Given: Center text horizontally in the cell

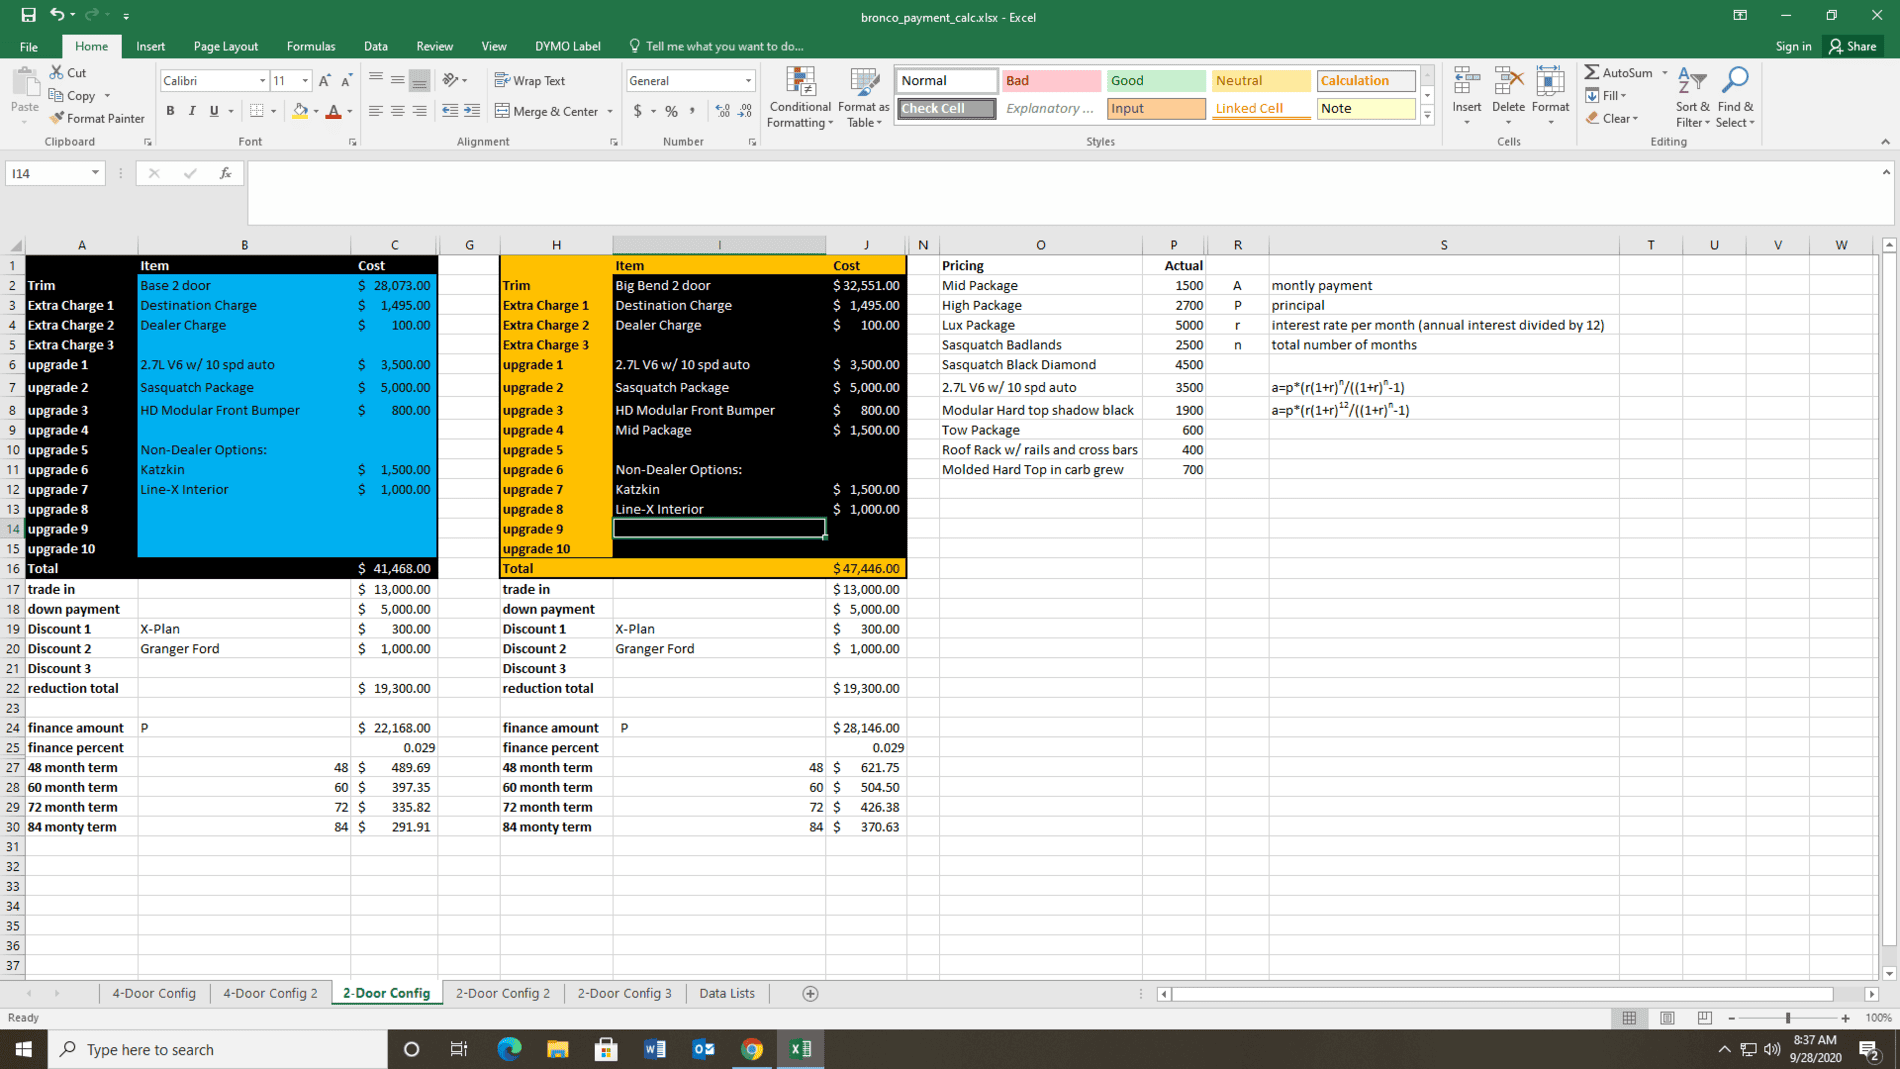Looking at the screenshot, I should point(397,111).
